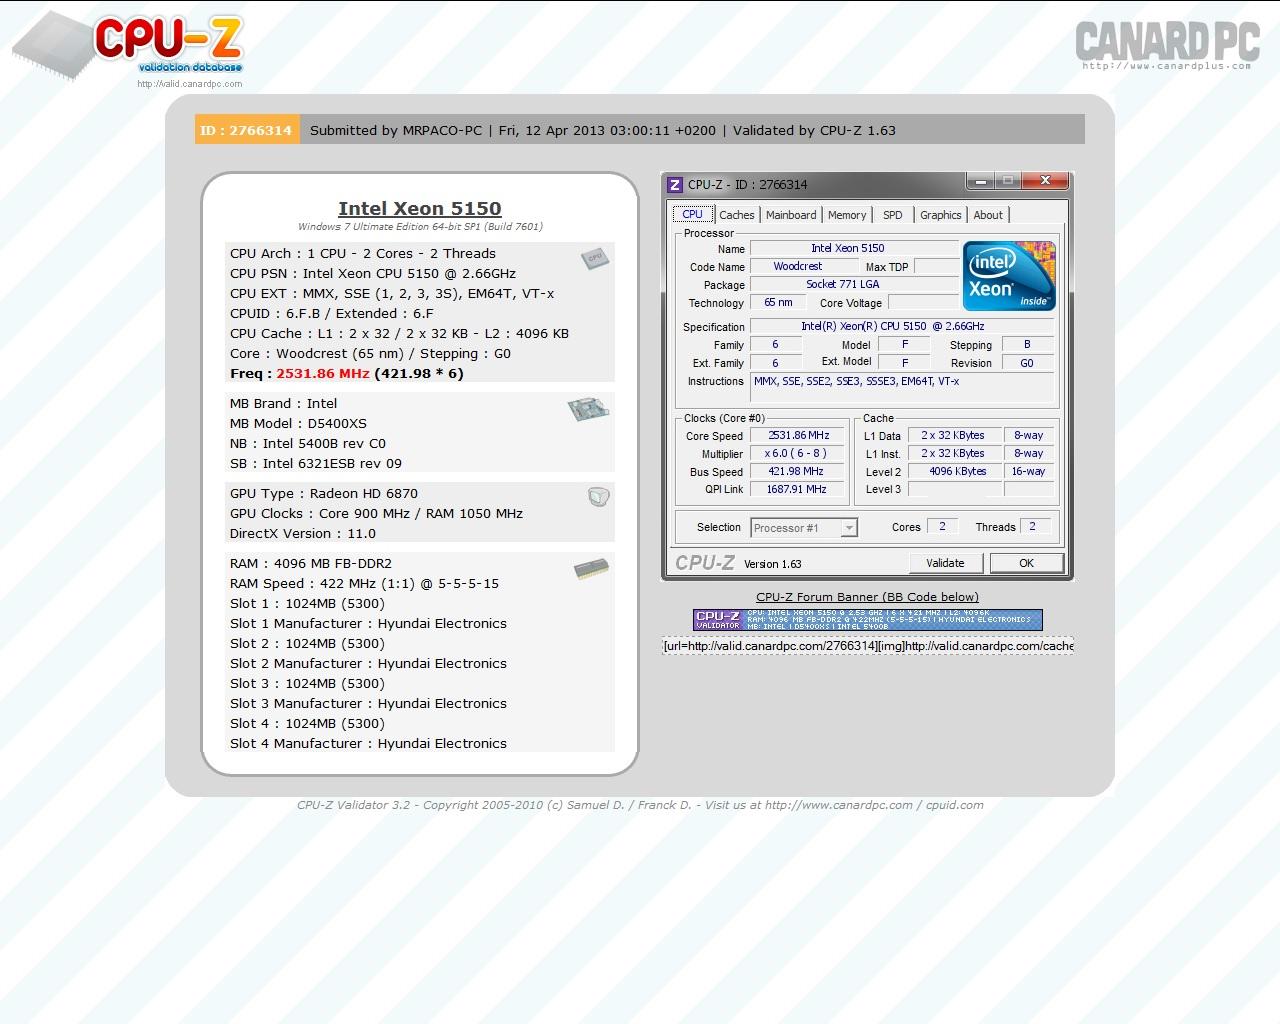
Task: Click CPU-Z Forum Banner BB Code link
Action: pyautogui.click(x=867, y=597)
